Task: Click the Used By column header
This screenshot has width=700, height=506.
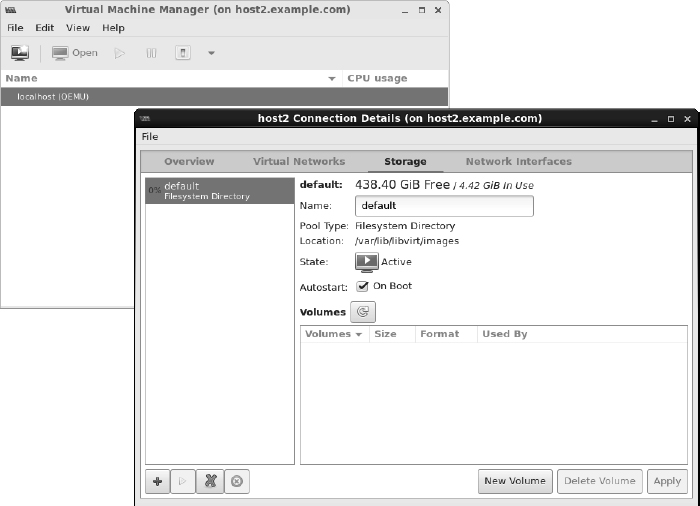Action: click(582, 334)
